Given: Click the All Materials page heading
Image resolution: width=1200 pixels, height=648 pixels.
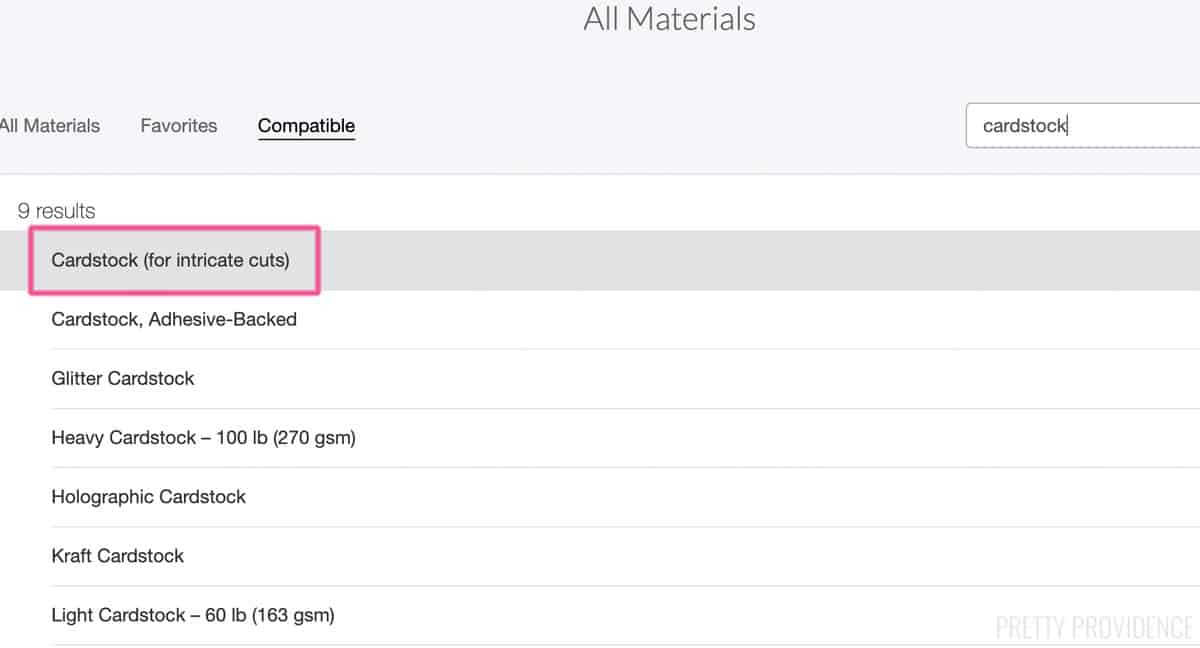Looking at the screenshot, I should click(x=669, y=18).
